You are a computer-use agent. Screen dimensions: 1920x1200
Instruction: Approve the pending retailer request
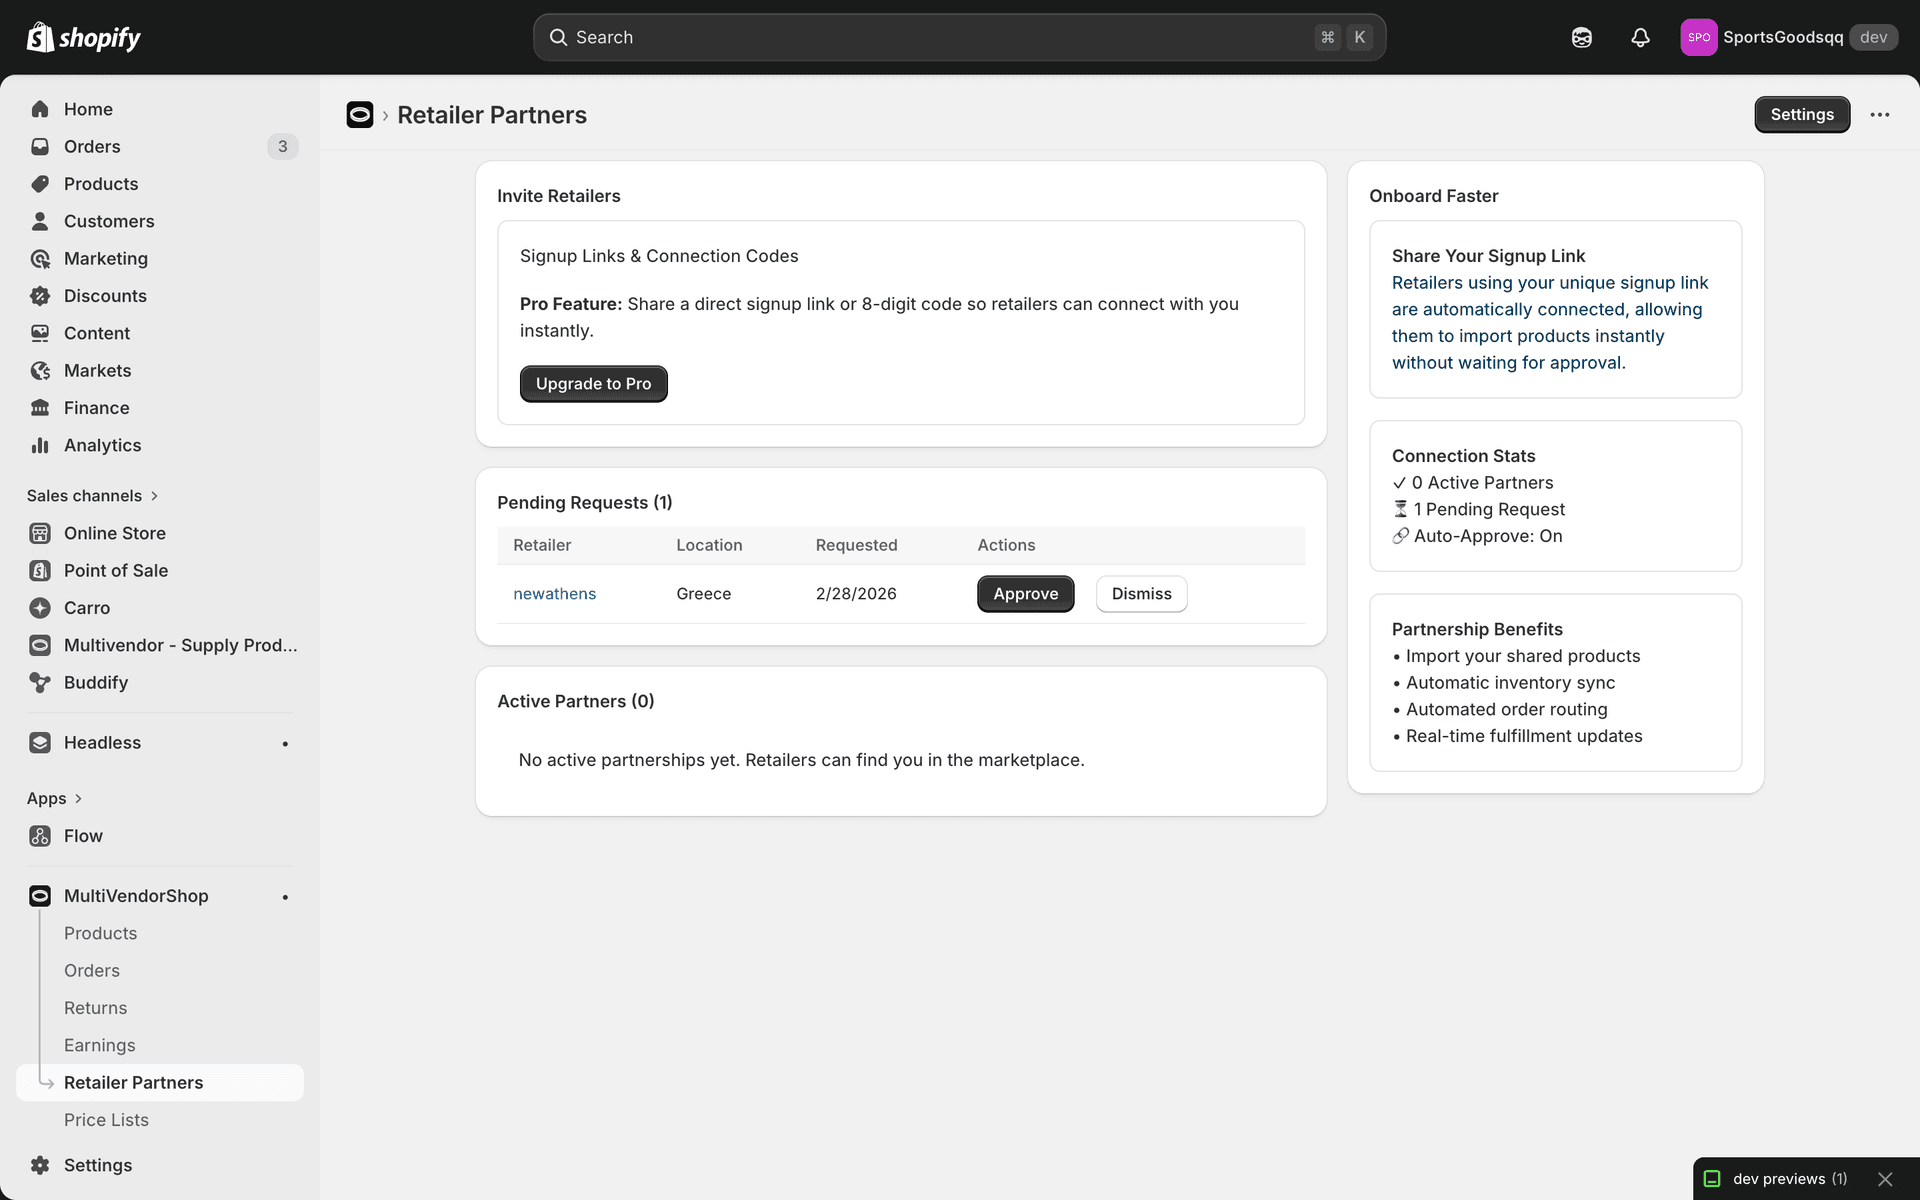click(1025, 593)
